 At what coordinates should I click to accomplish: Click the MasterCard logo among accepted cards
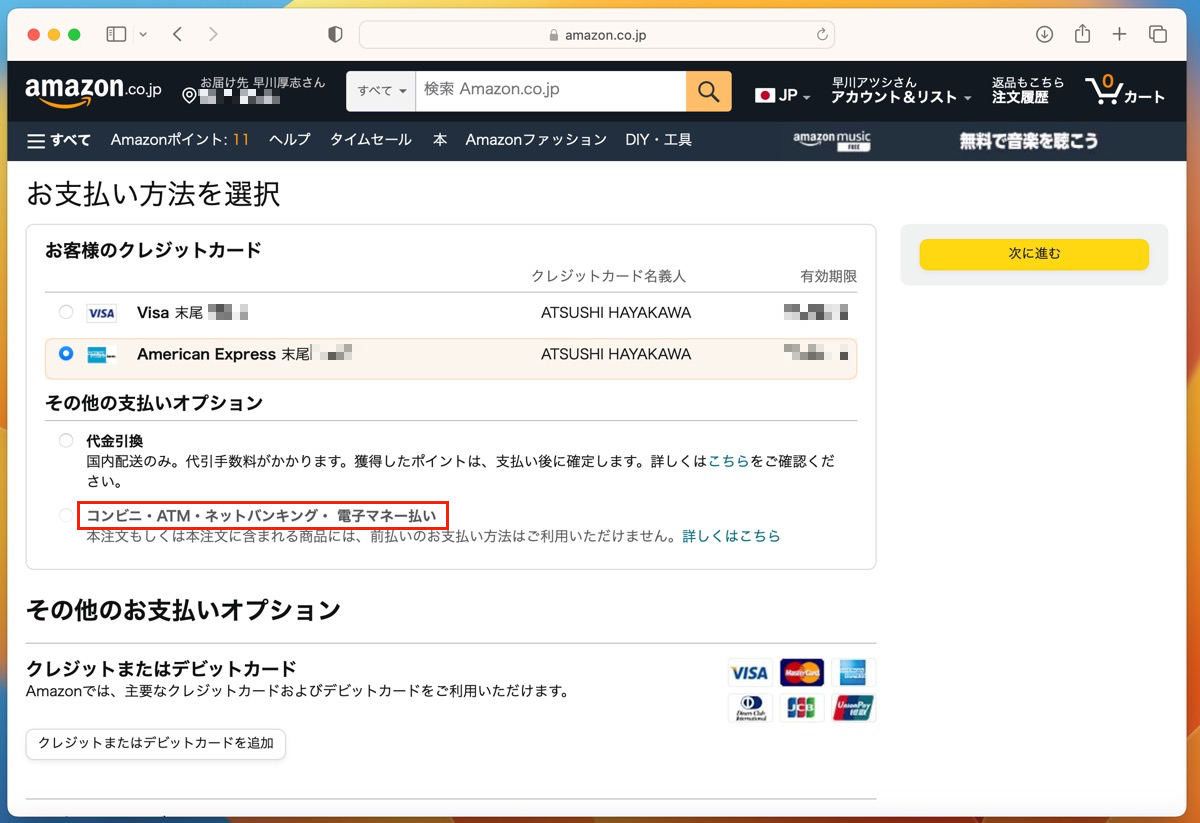pos(801,673)
